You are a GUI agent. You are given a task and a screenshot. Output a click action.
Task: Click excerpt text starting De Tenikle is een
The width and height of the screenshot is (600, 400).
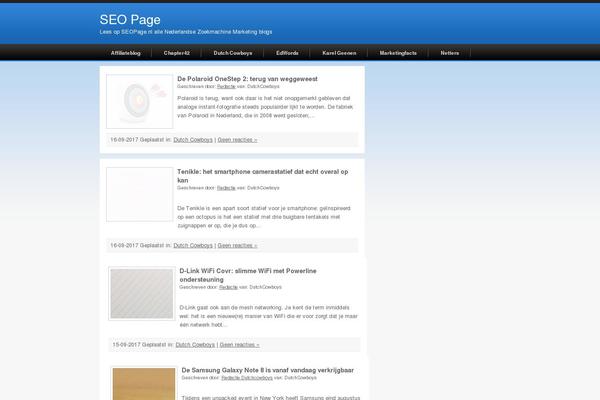(264, 217)
